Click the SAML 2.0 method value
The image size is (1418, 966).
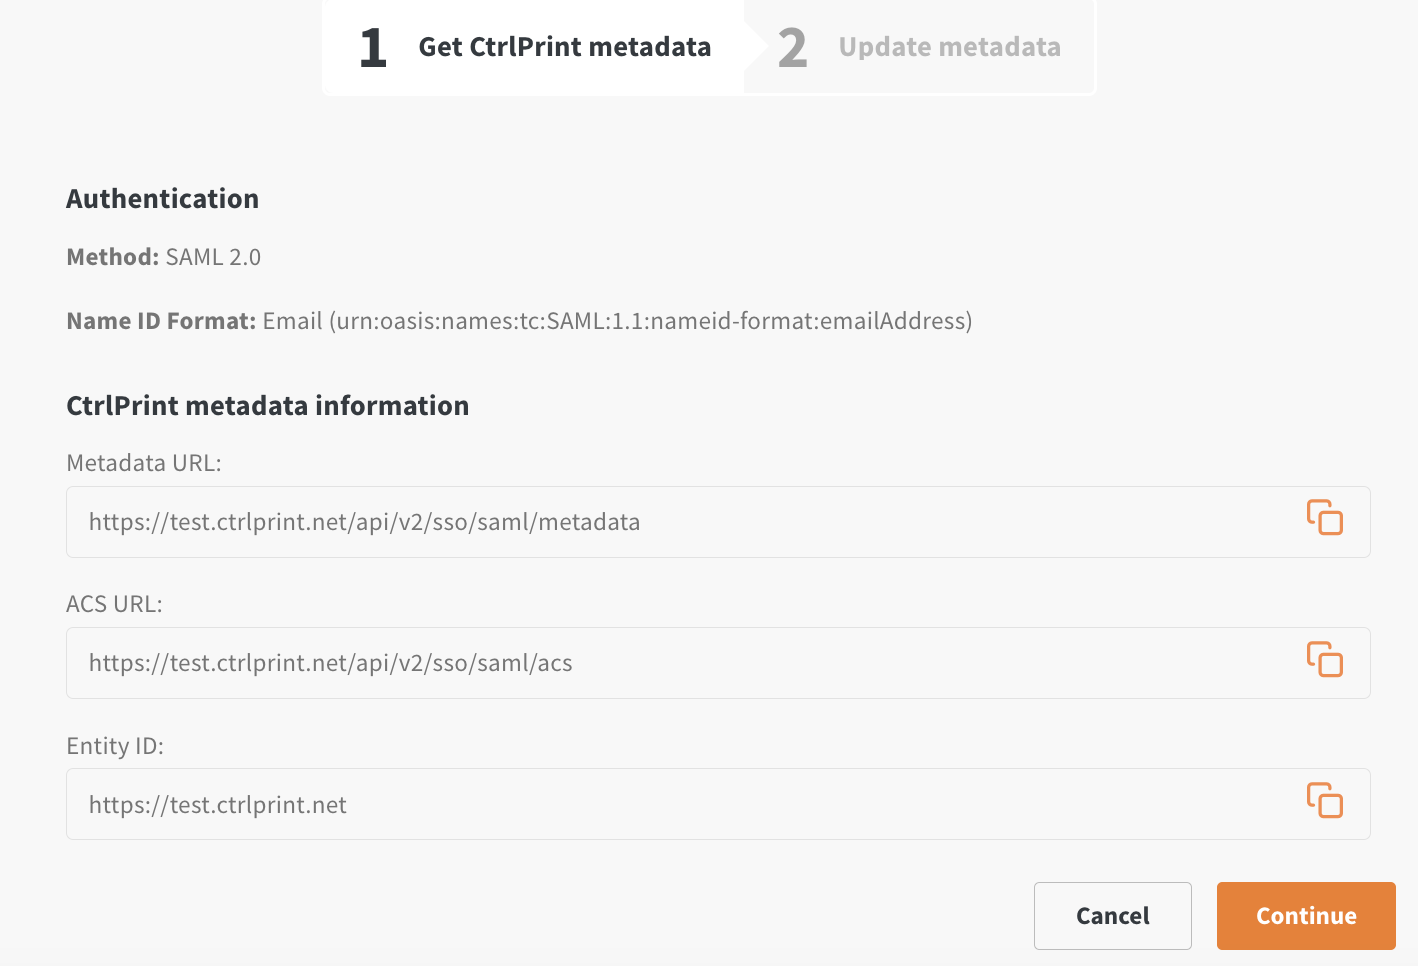(x=213, y=257)
